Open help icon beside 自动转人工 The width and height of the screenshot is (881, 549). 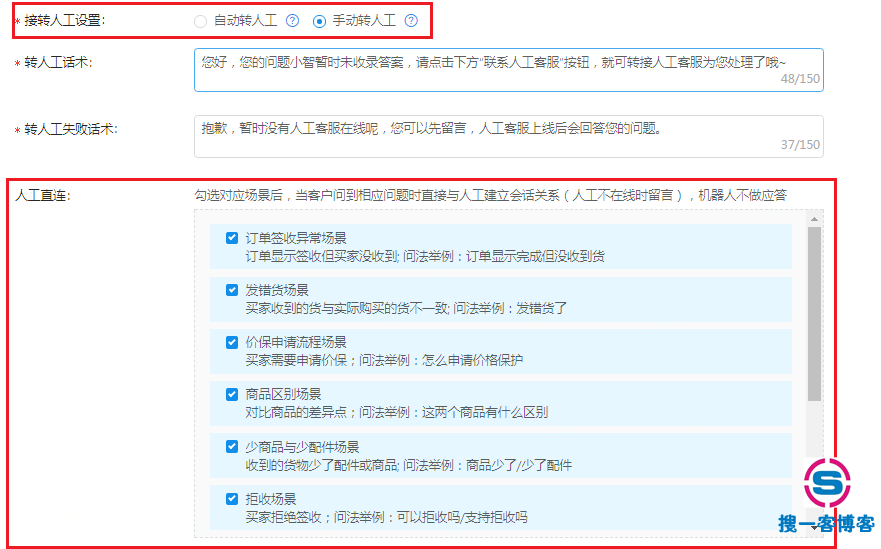click(x=292, y=21)
